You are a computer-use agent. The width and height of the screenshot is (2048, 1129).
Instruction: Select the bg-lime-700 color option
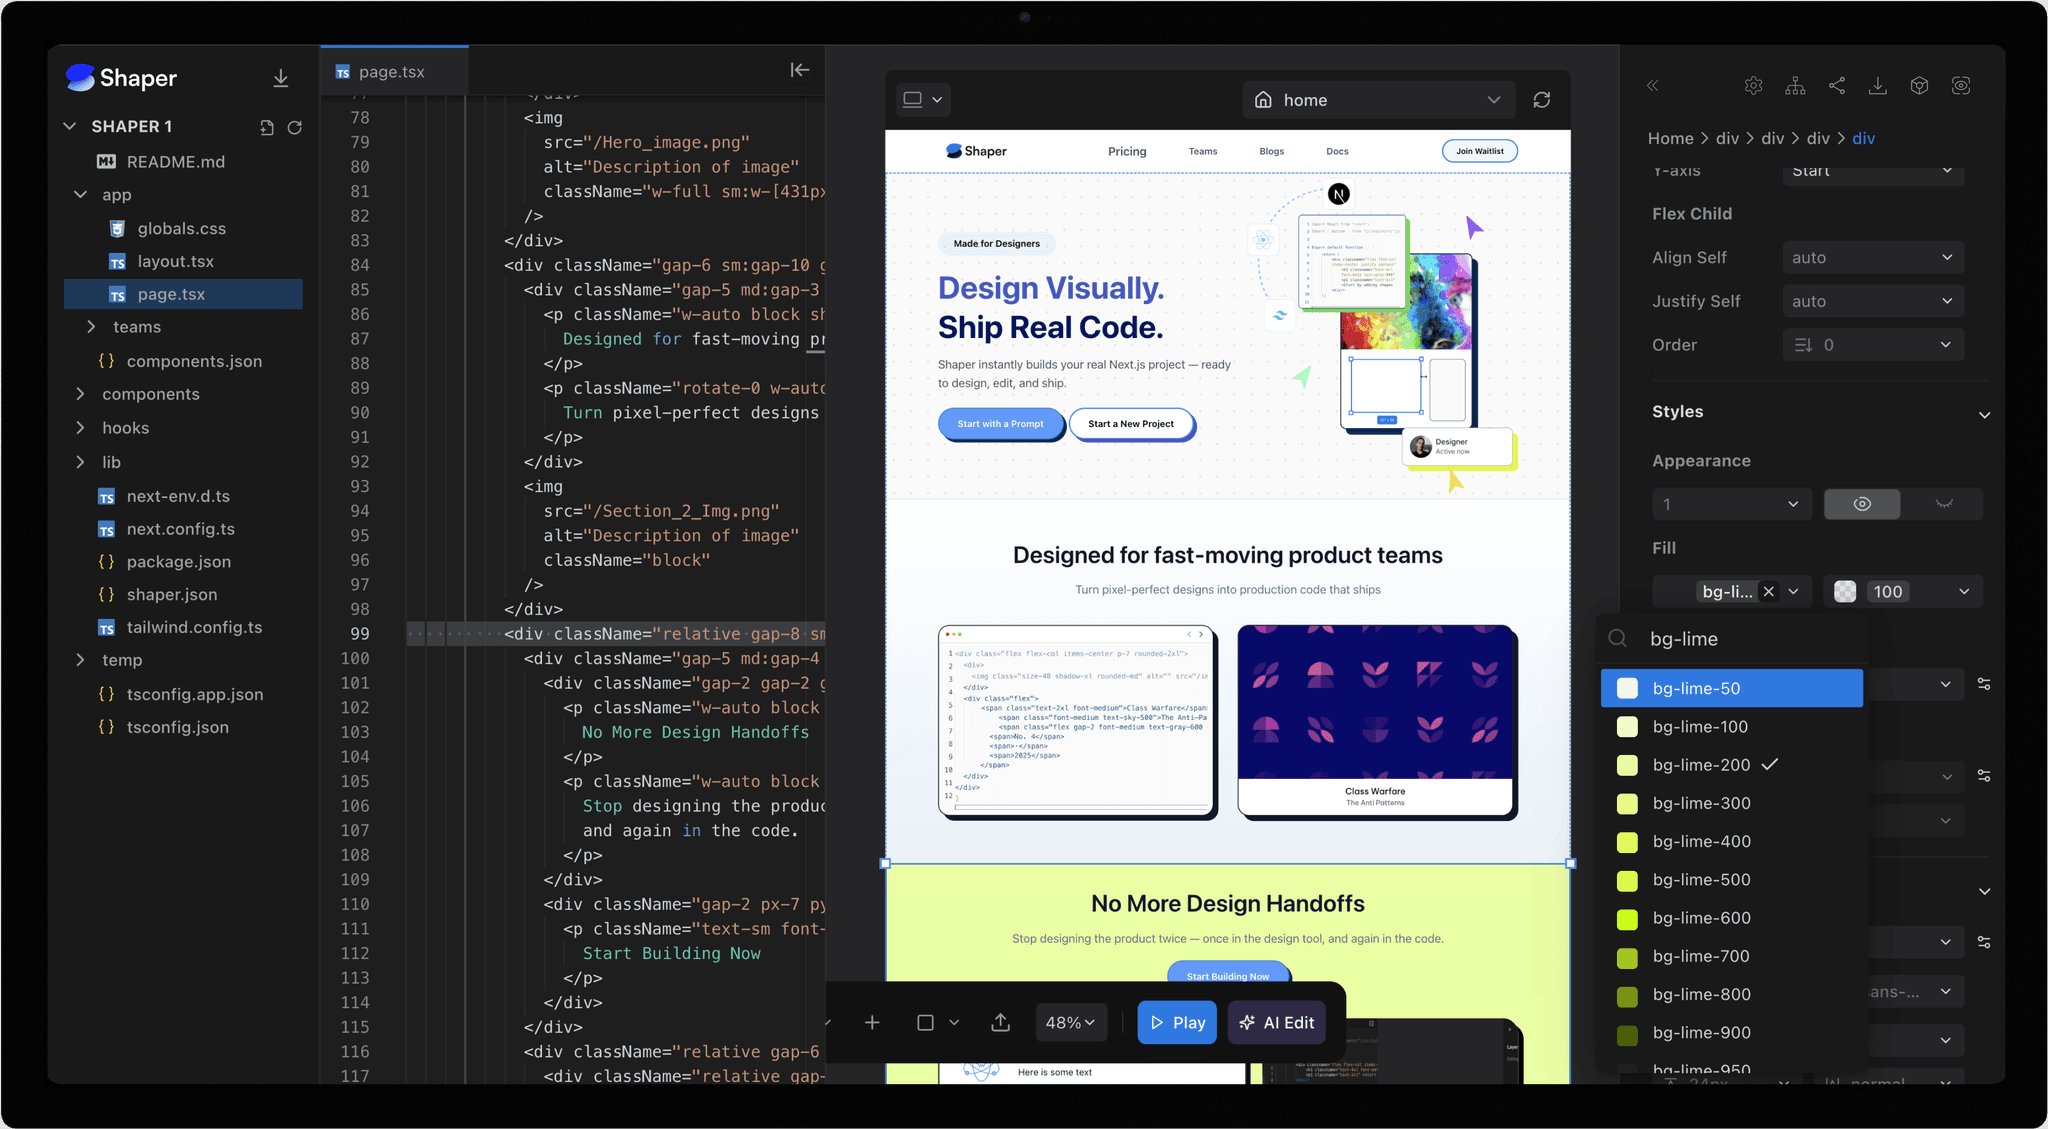[1731, 956]
